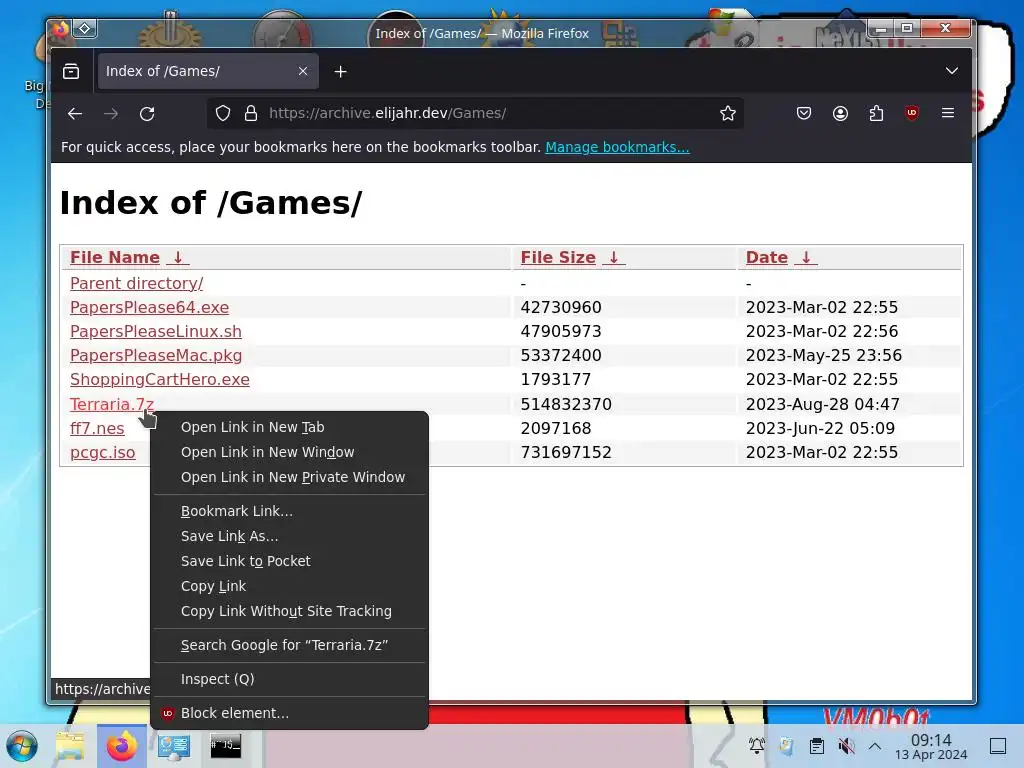Open the Firefox account icon

point(840,114)
